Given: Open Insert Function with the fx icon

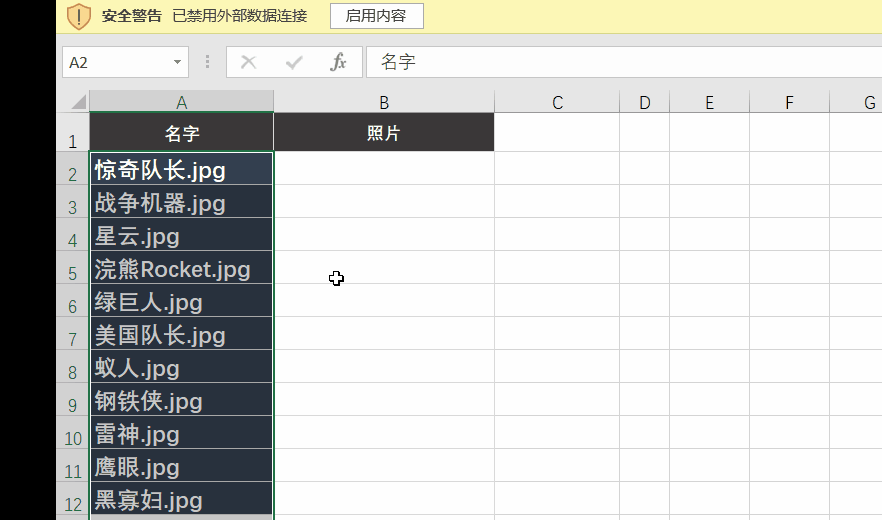Looking at the screenshot, I should 338,62.
